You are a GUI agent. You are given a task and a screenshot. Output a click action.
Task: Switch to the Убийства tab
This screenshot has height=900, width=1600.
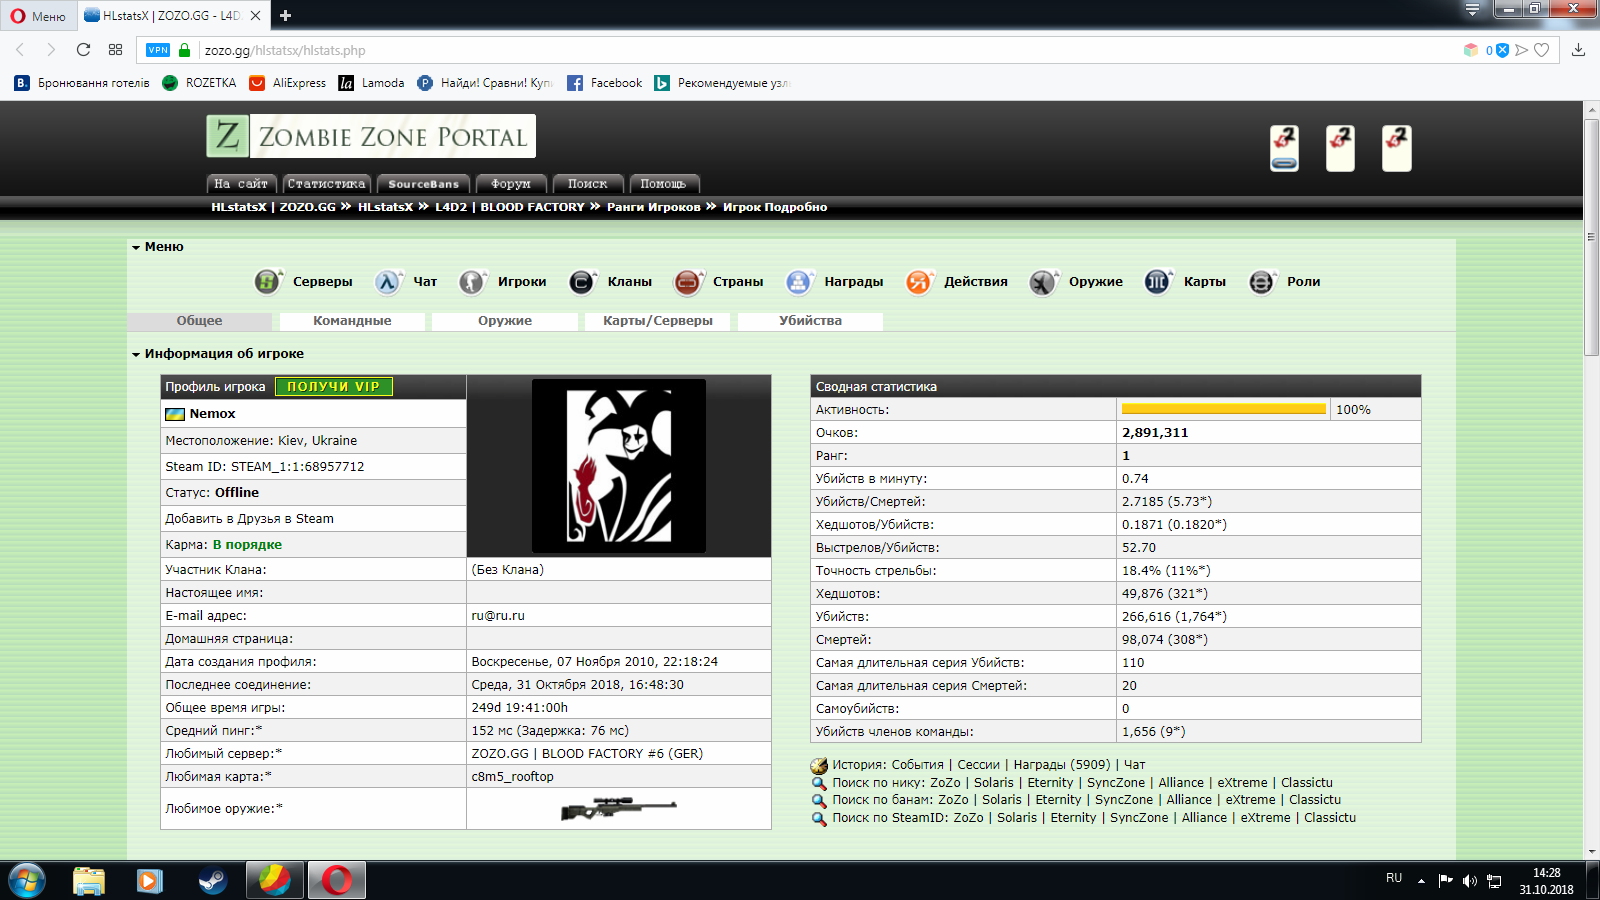pos(810,321)
